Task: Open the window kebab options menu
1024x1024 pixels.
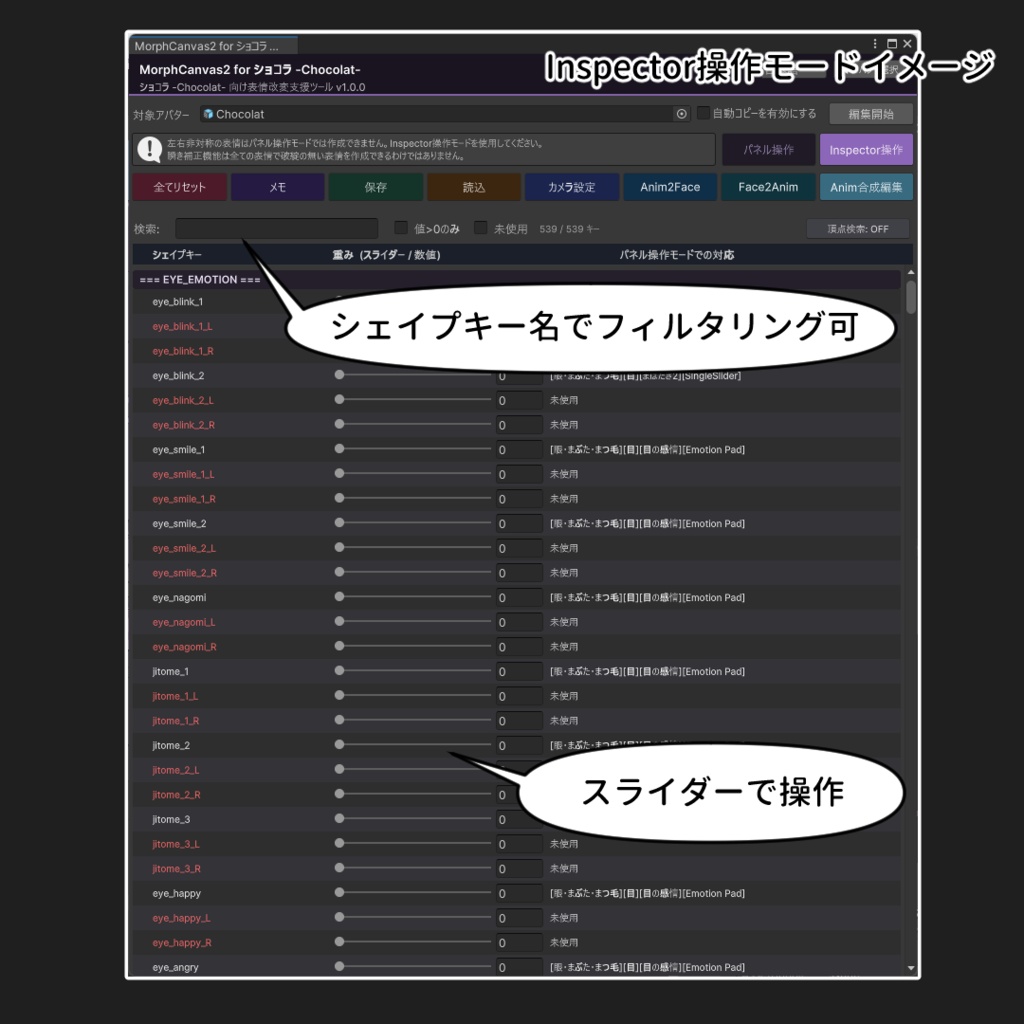Action: (x=874, y=44)
